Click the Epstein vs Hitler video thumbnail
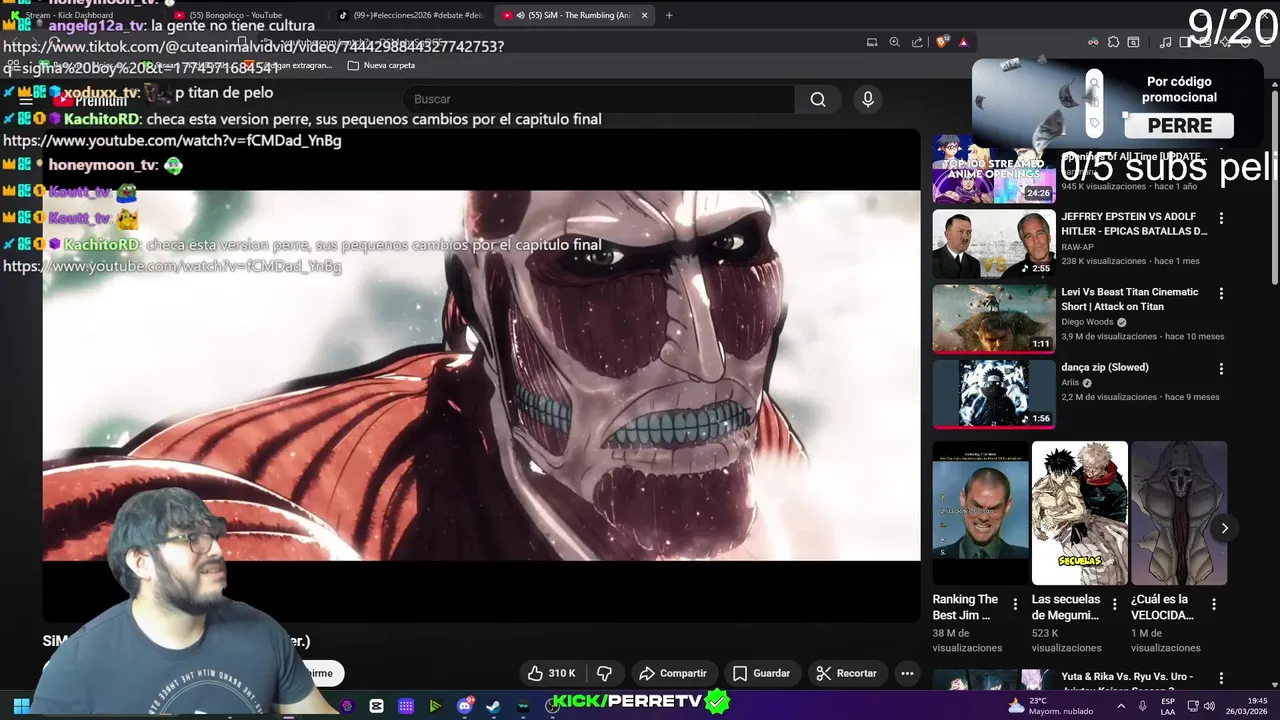1280x720 pixels. tap(994, 243)
